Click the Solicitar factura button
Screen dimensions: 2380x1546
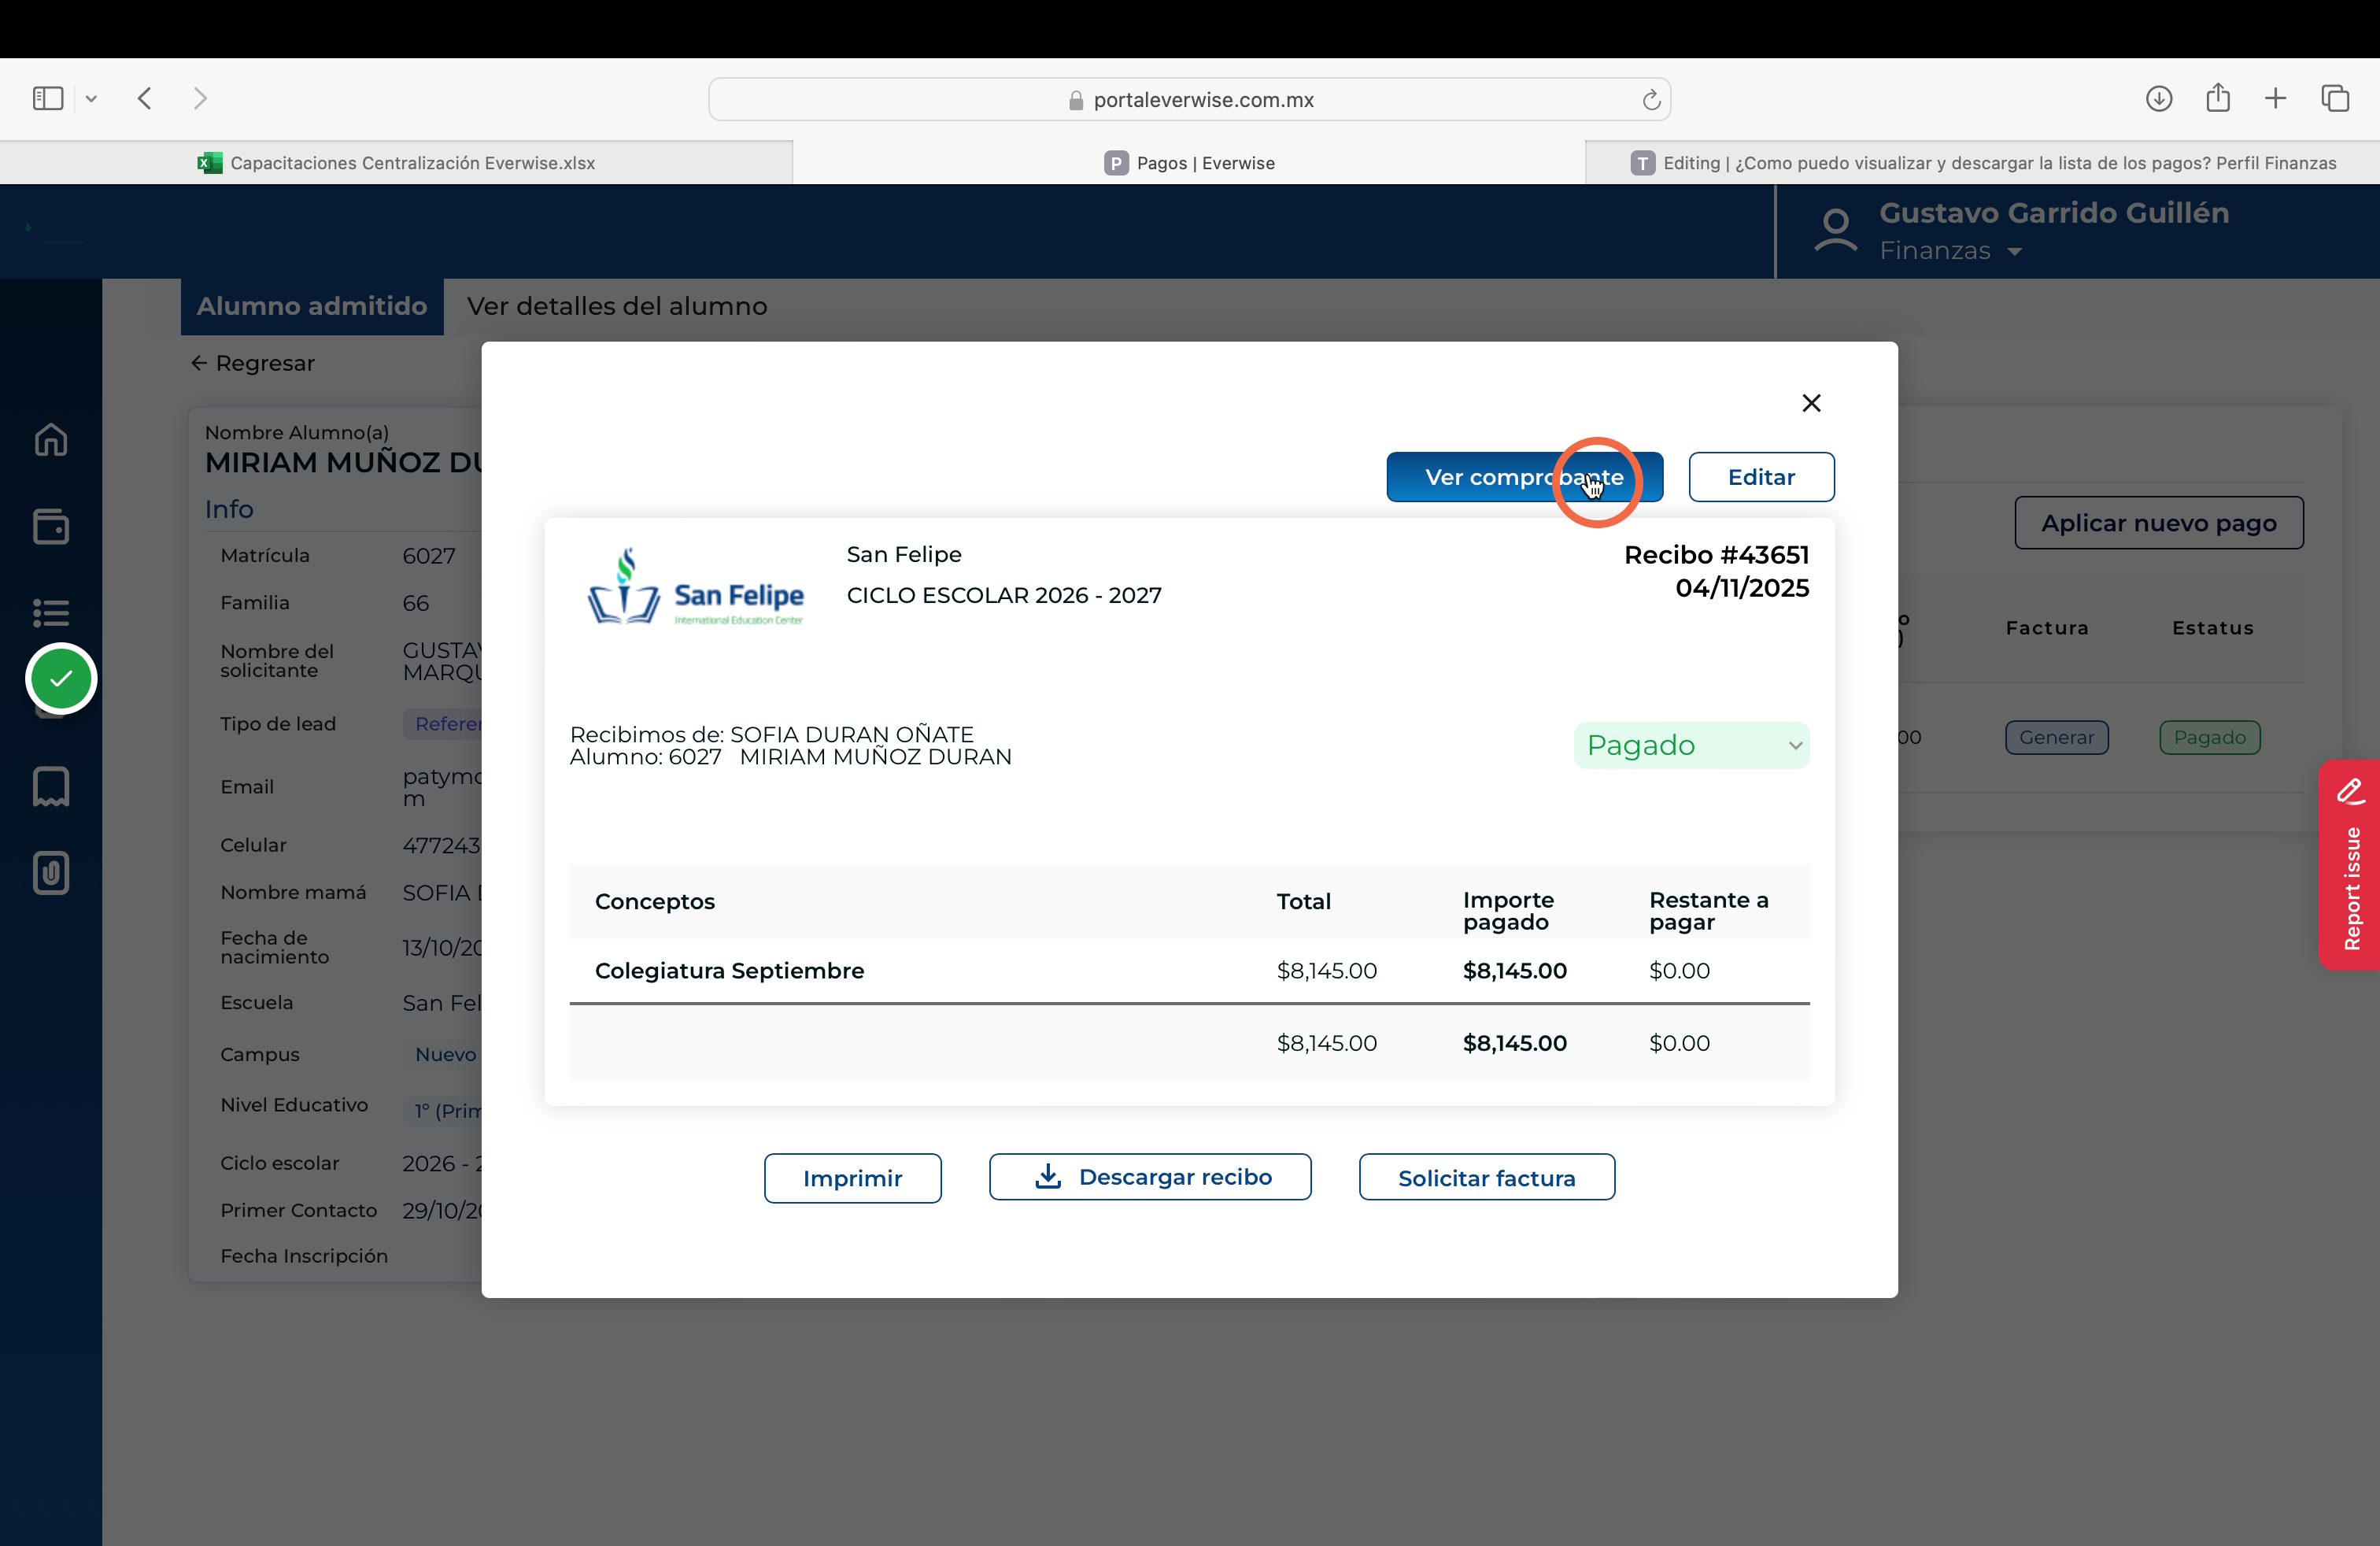coord(1486,1178)
